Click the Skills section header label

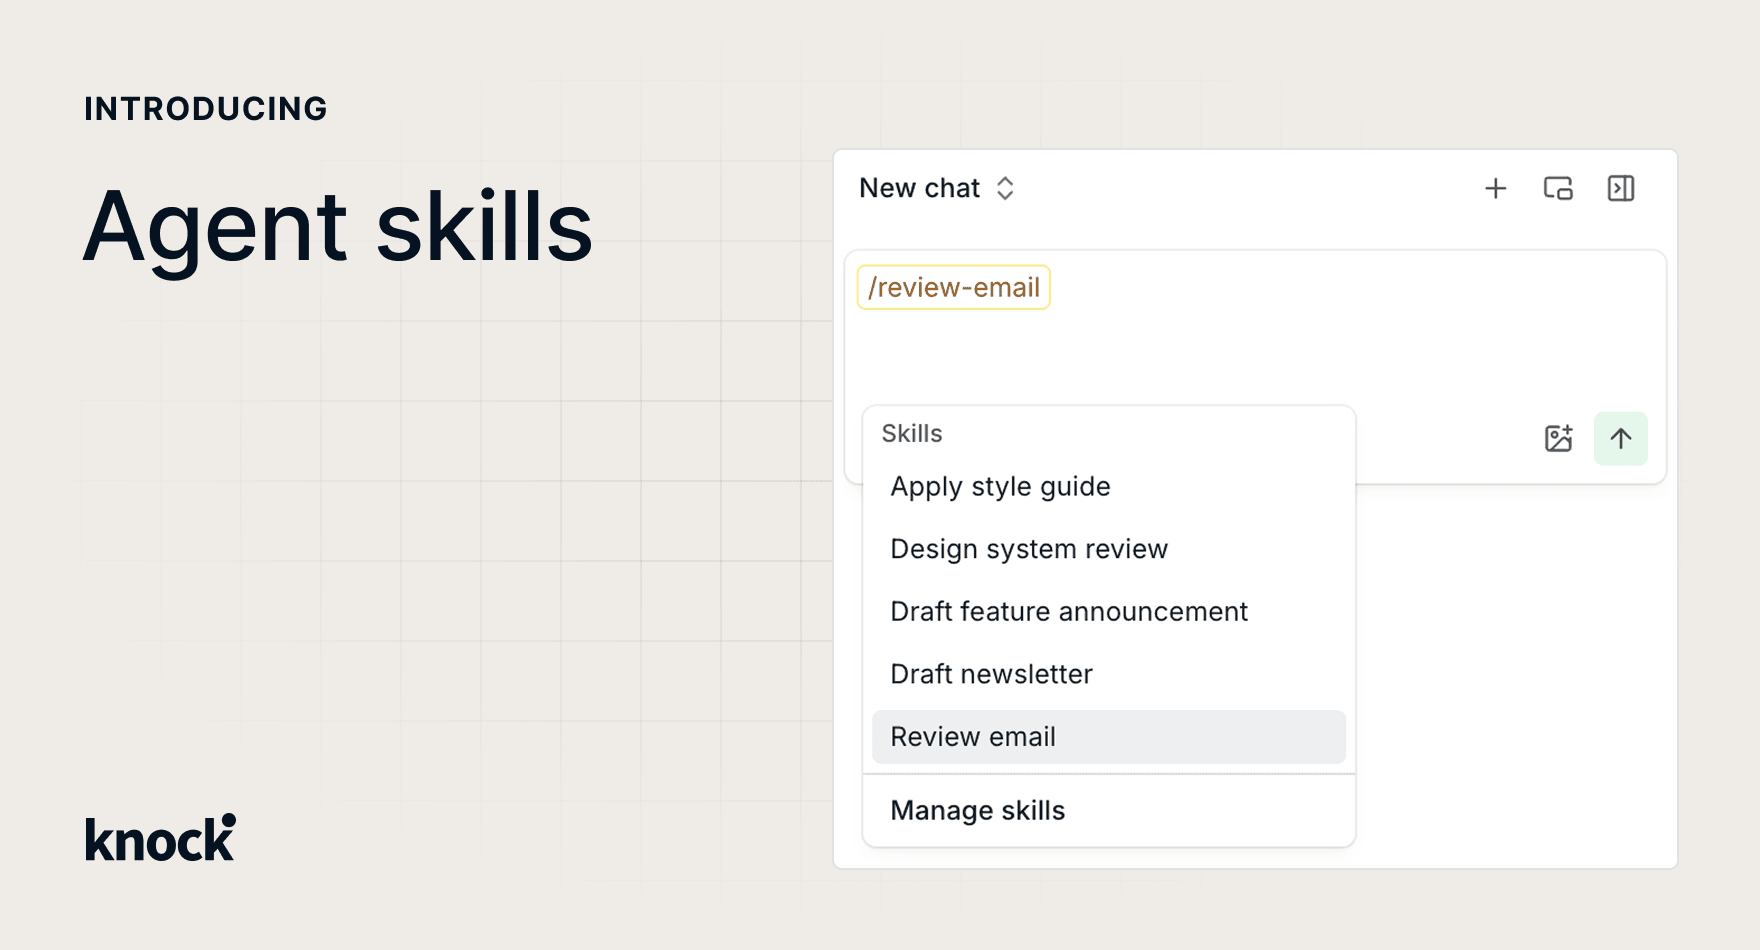click(x=911, y=434)
